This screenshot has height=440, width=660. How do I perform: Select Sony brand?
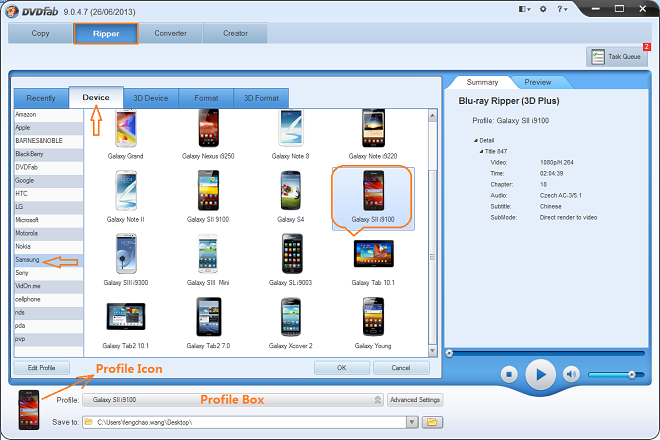coord(48,273)
